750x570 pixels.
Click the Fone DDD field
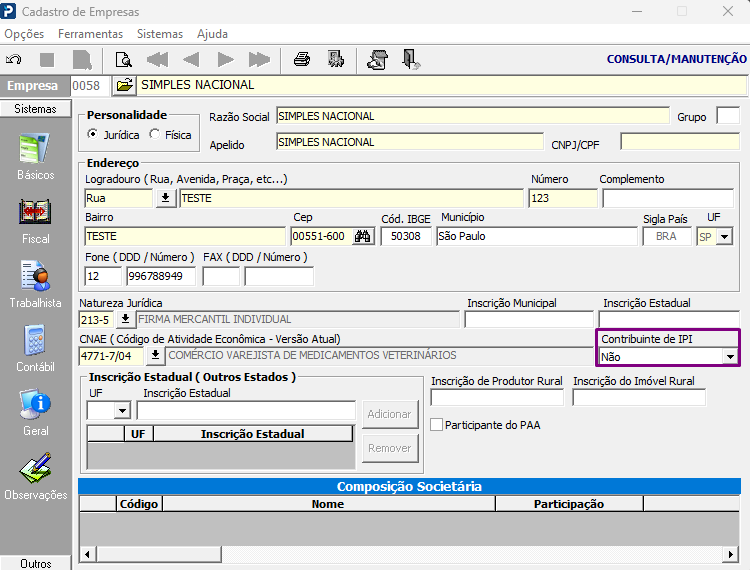[103, 276]
